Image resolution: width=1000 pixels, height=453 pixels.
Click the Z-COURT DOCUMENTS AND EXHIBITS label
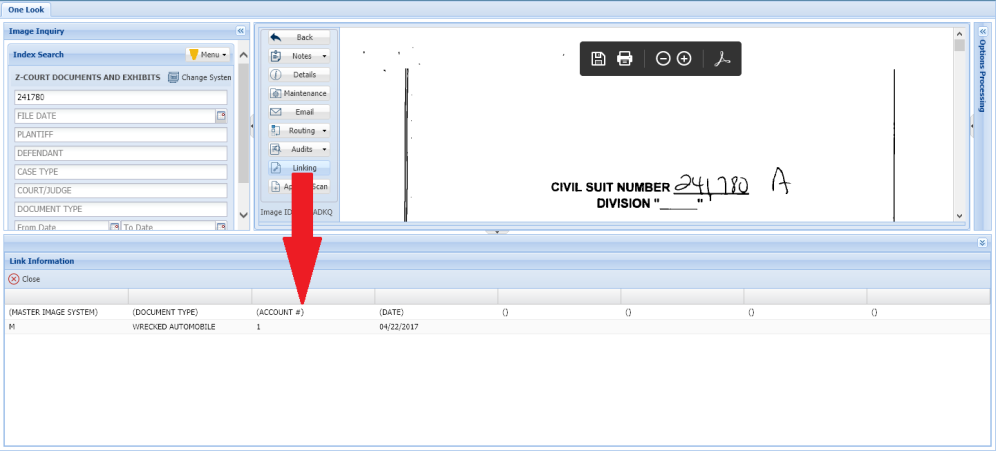click(87, 77)
